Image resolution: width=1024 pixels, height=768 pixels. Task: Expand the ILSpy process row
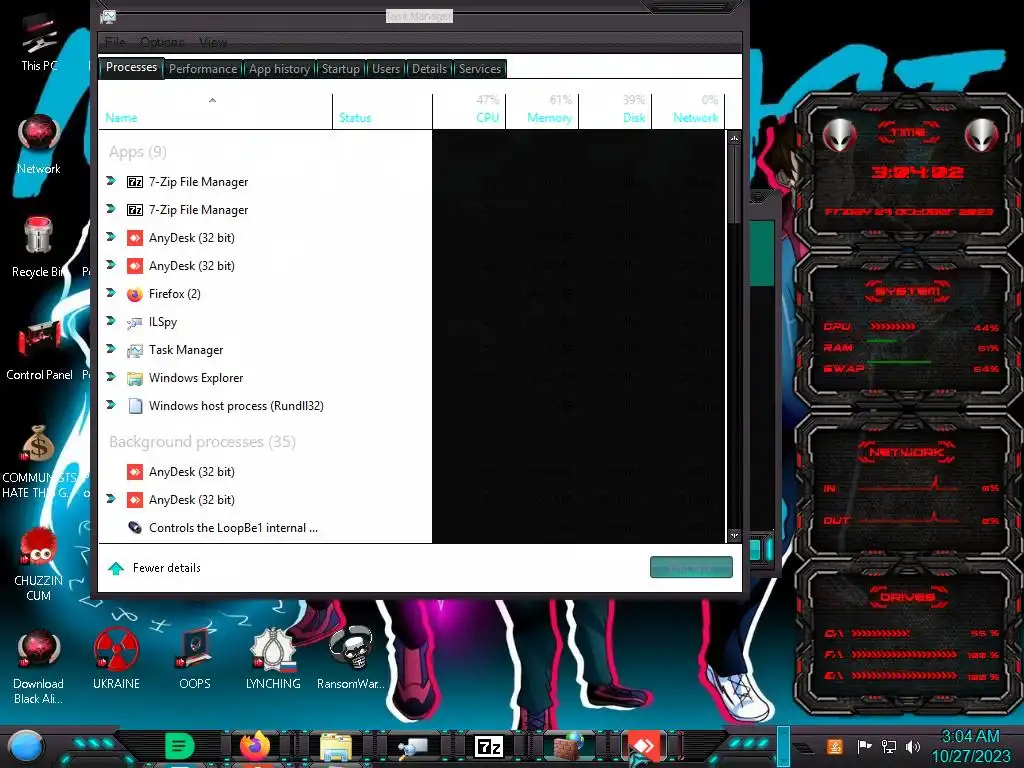click(x=111, y=321)
